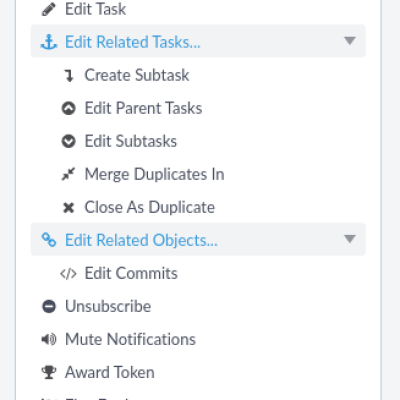Viewport: 400px width, 400px height.
Task: Click the X icon for Close As Duplicate
Action: [69, 207]
